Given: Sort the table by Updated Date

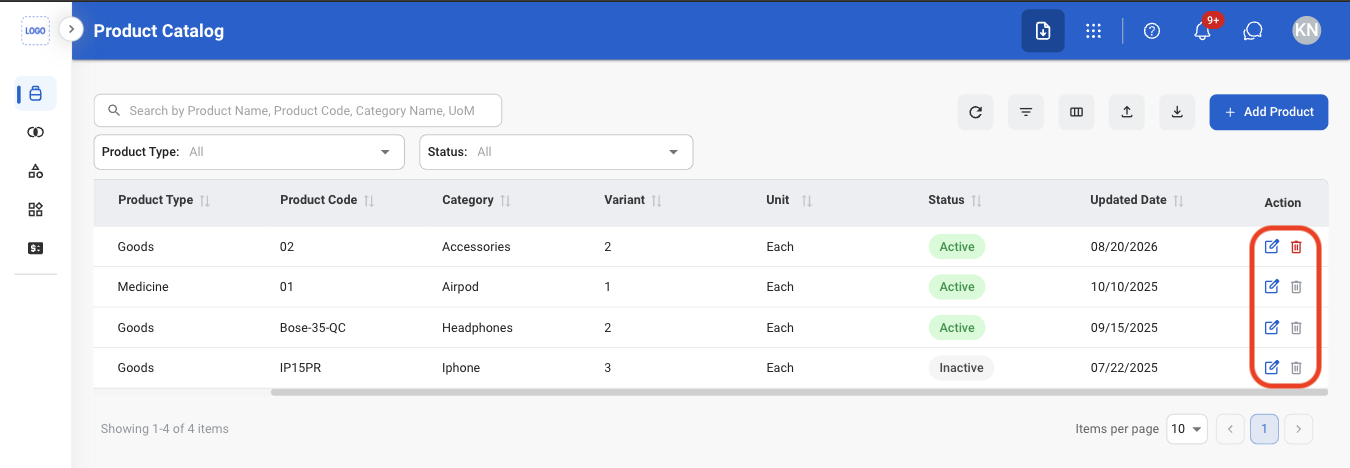Looking at the screenshot, I should (x=1179, y=201).
